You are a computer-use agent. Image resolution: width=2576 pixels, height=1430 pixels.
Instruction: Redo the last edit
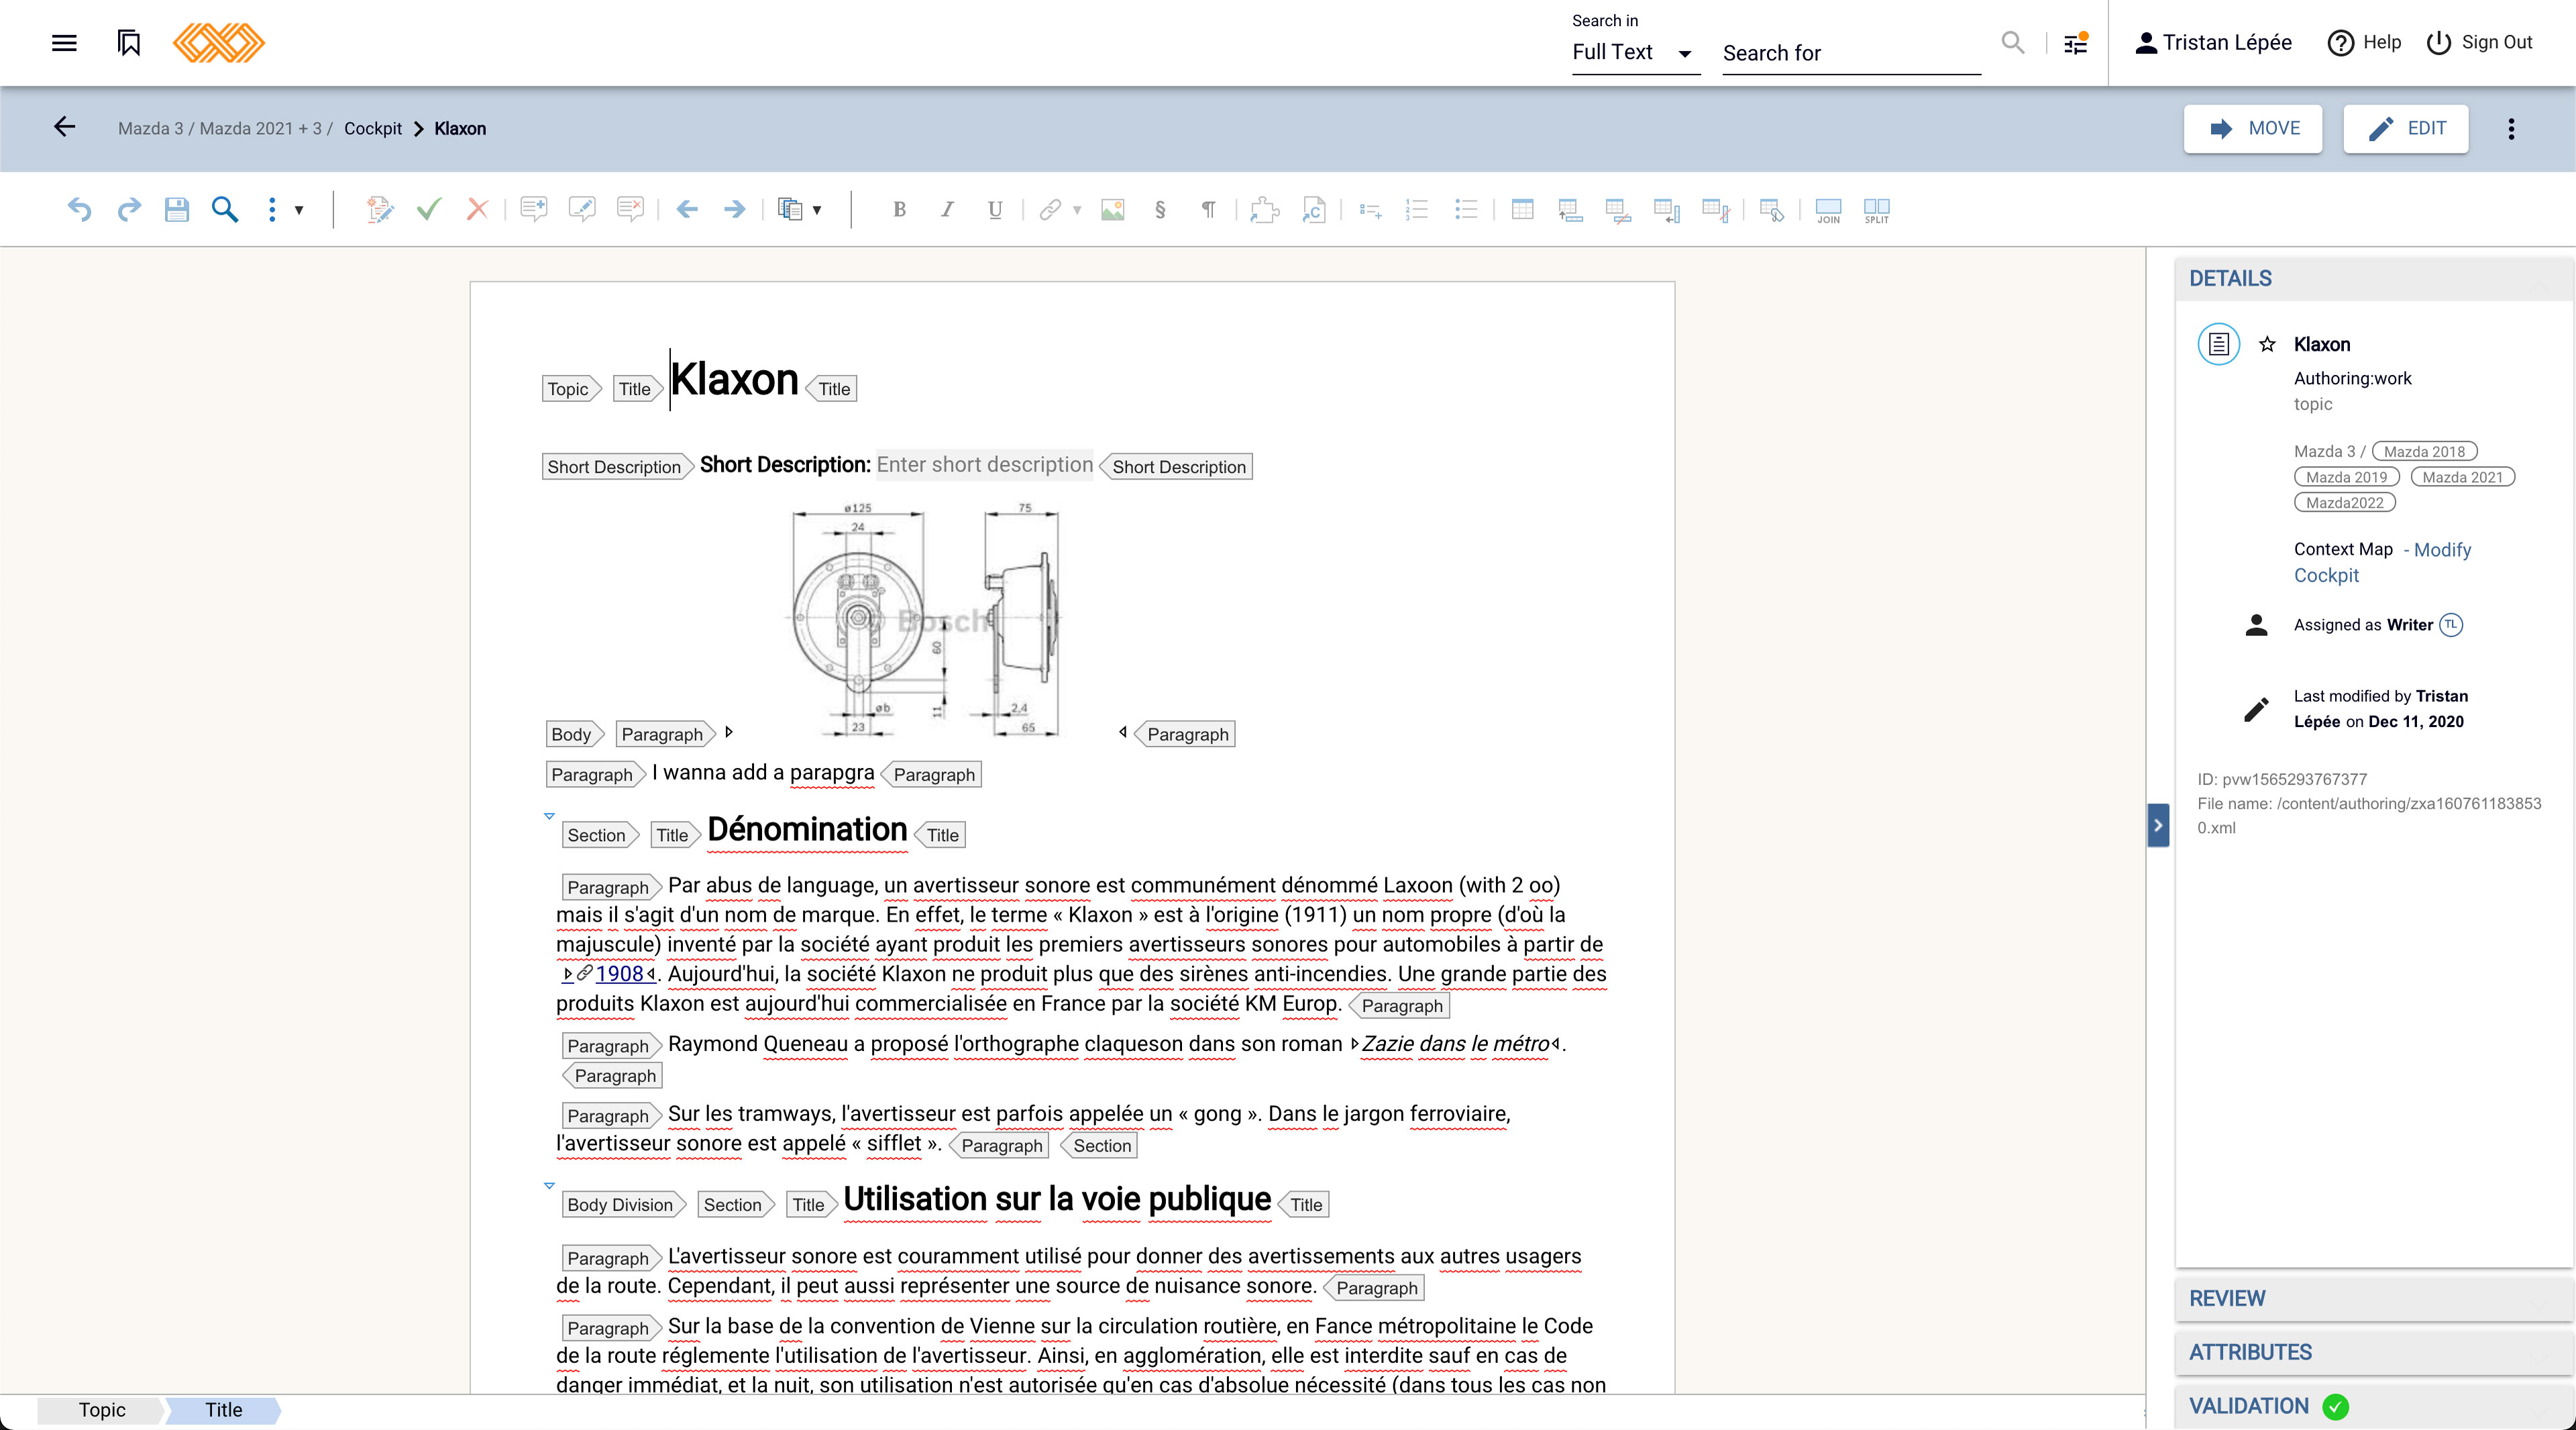click(x=129, y=209)
